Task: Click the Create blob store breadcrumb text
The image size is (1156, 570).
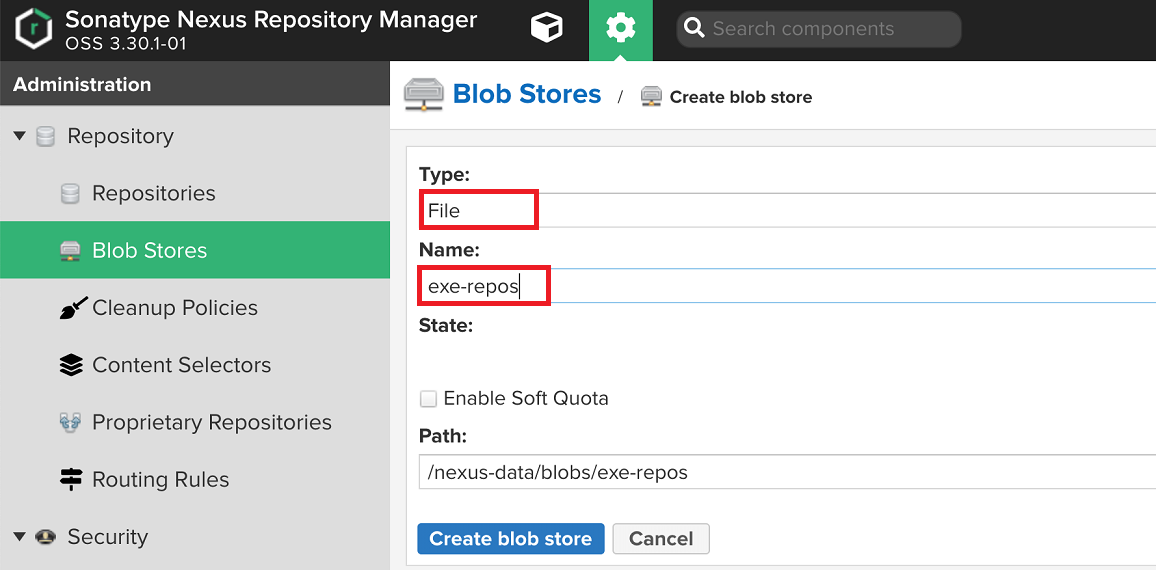Action: (x=740, y=97)
